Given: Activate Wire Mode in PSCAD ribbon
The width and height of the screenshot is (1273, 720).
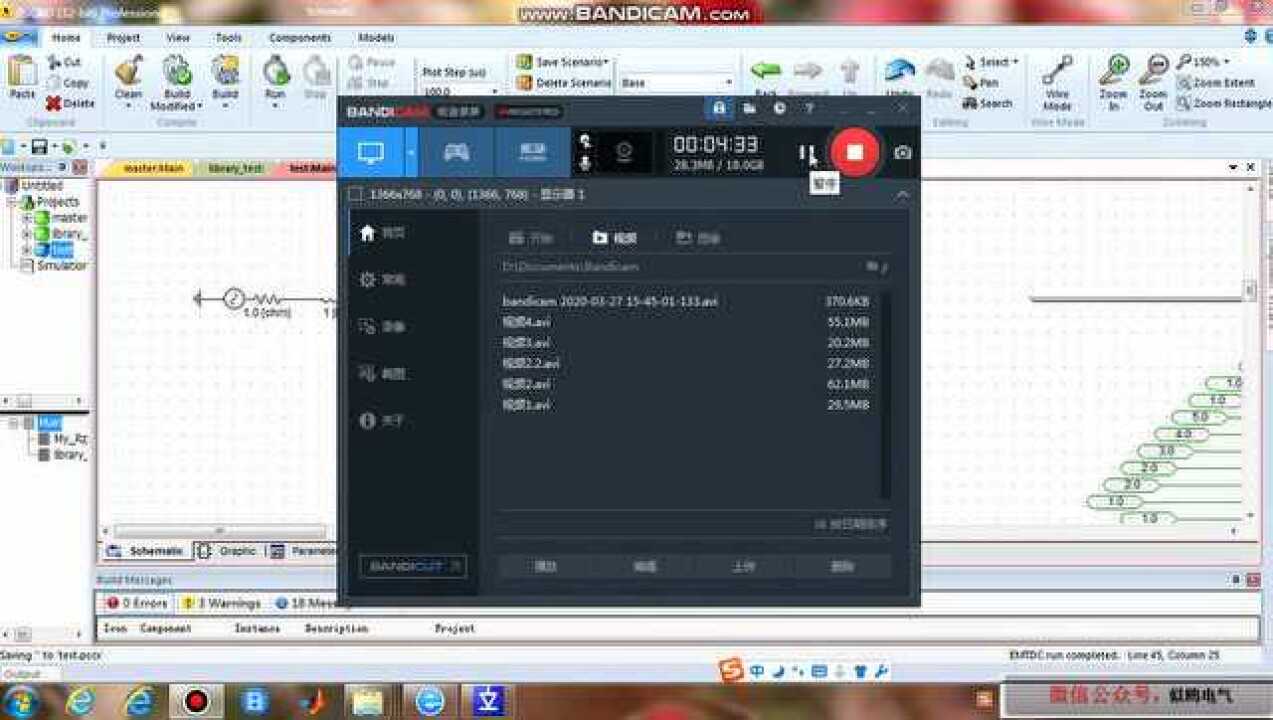Looking at the screenshot, I should pos(1056,82).
